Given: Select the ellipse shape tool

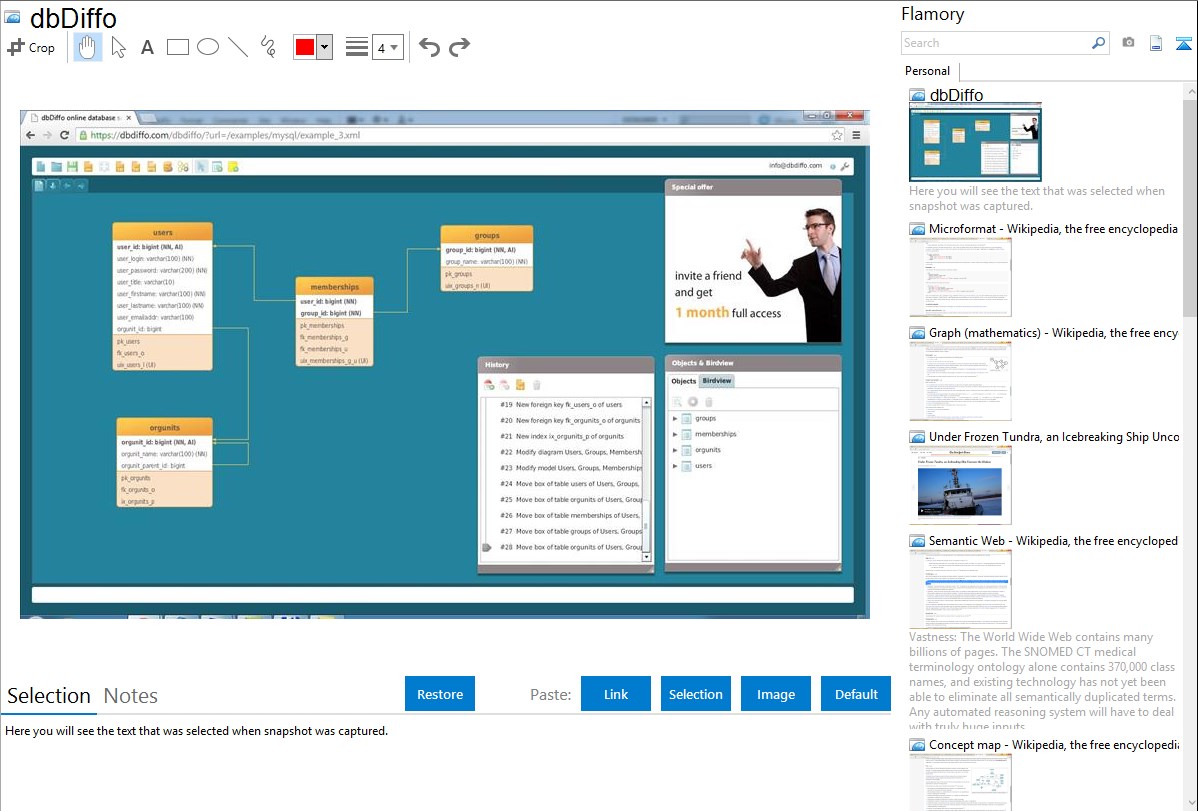Looking at the screenshot, I should point(208,47).
